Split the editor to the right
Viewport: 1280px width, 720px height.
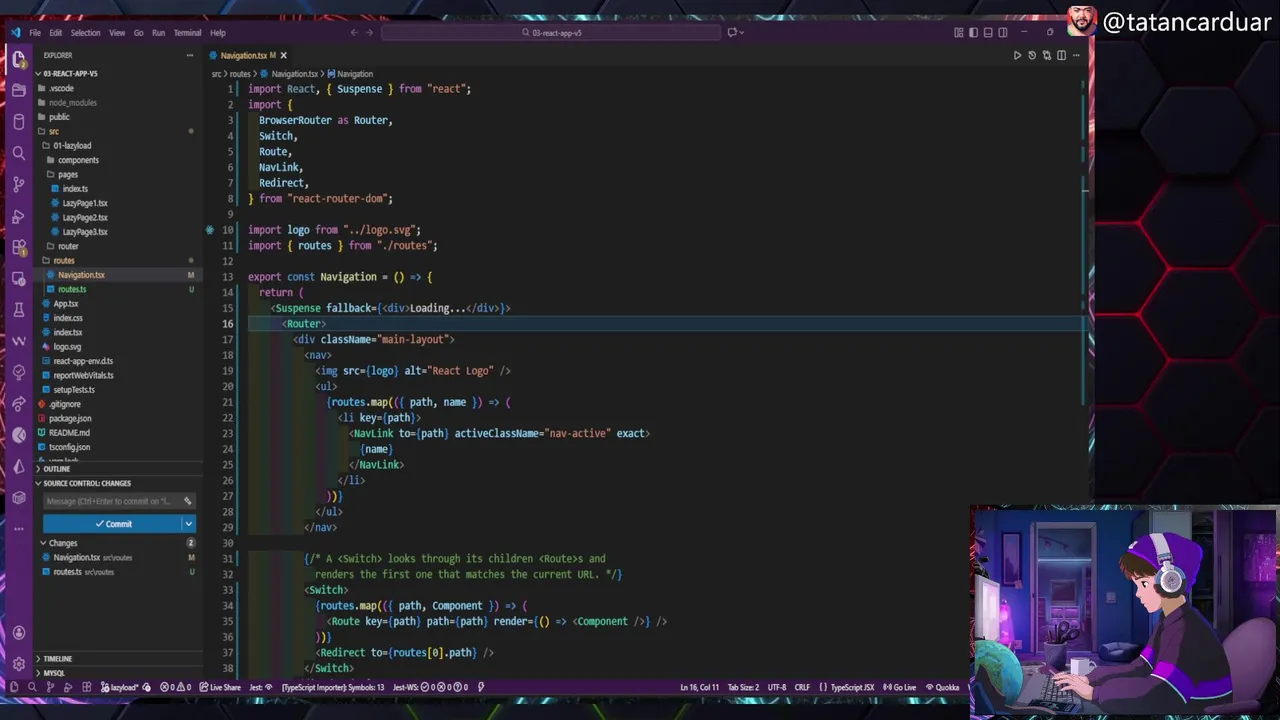pyautogui.click(x=1062, y=55)
